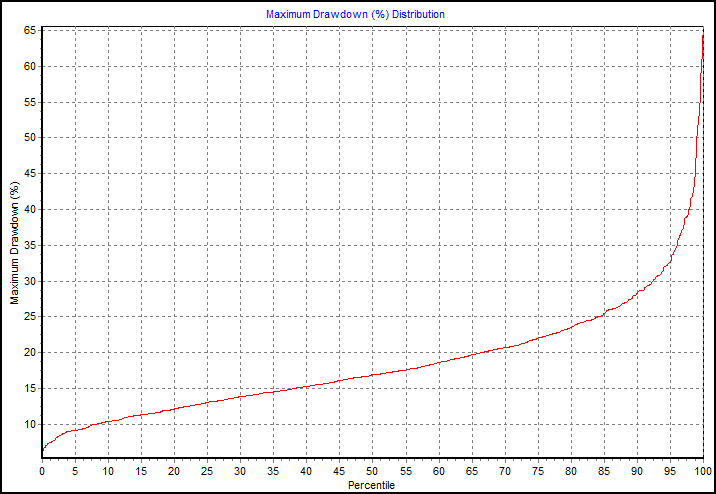This screenshot has width=716, height=494.
Task: Click the vertical axis title "Maximum Drawdown (%)"
Action: pyautogui.click(x=15, y=243)
